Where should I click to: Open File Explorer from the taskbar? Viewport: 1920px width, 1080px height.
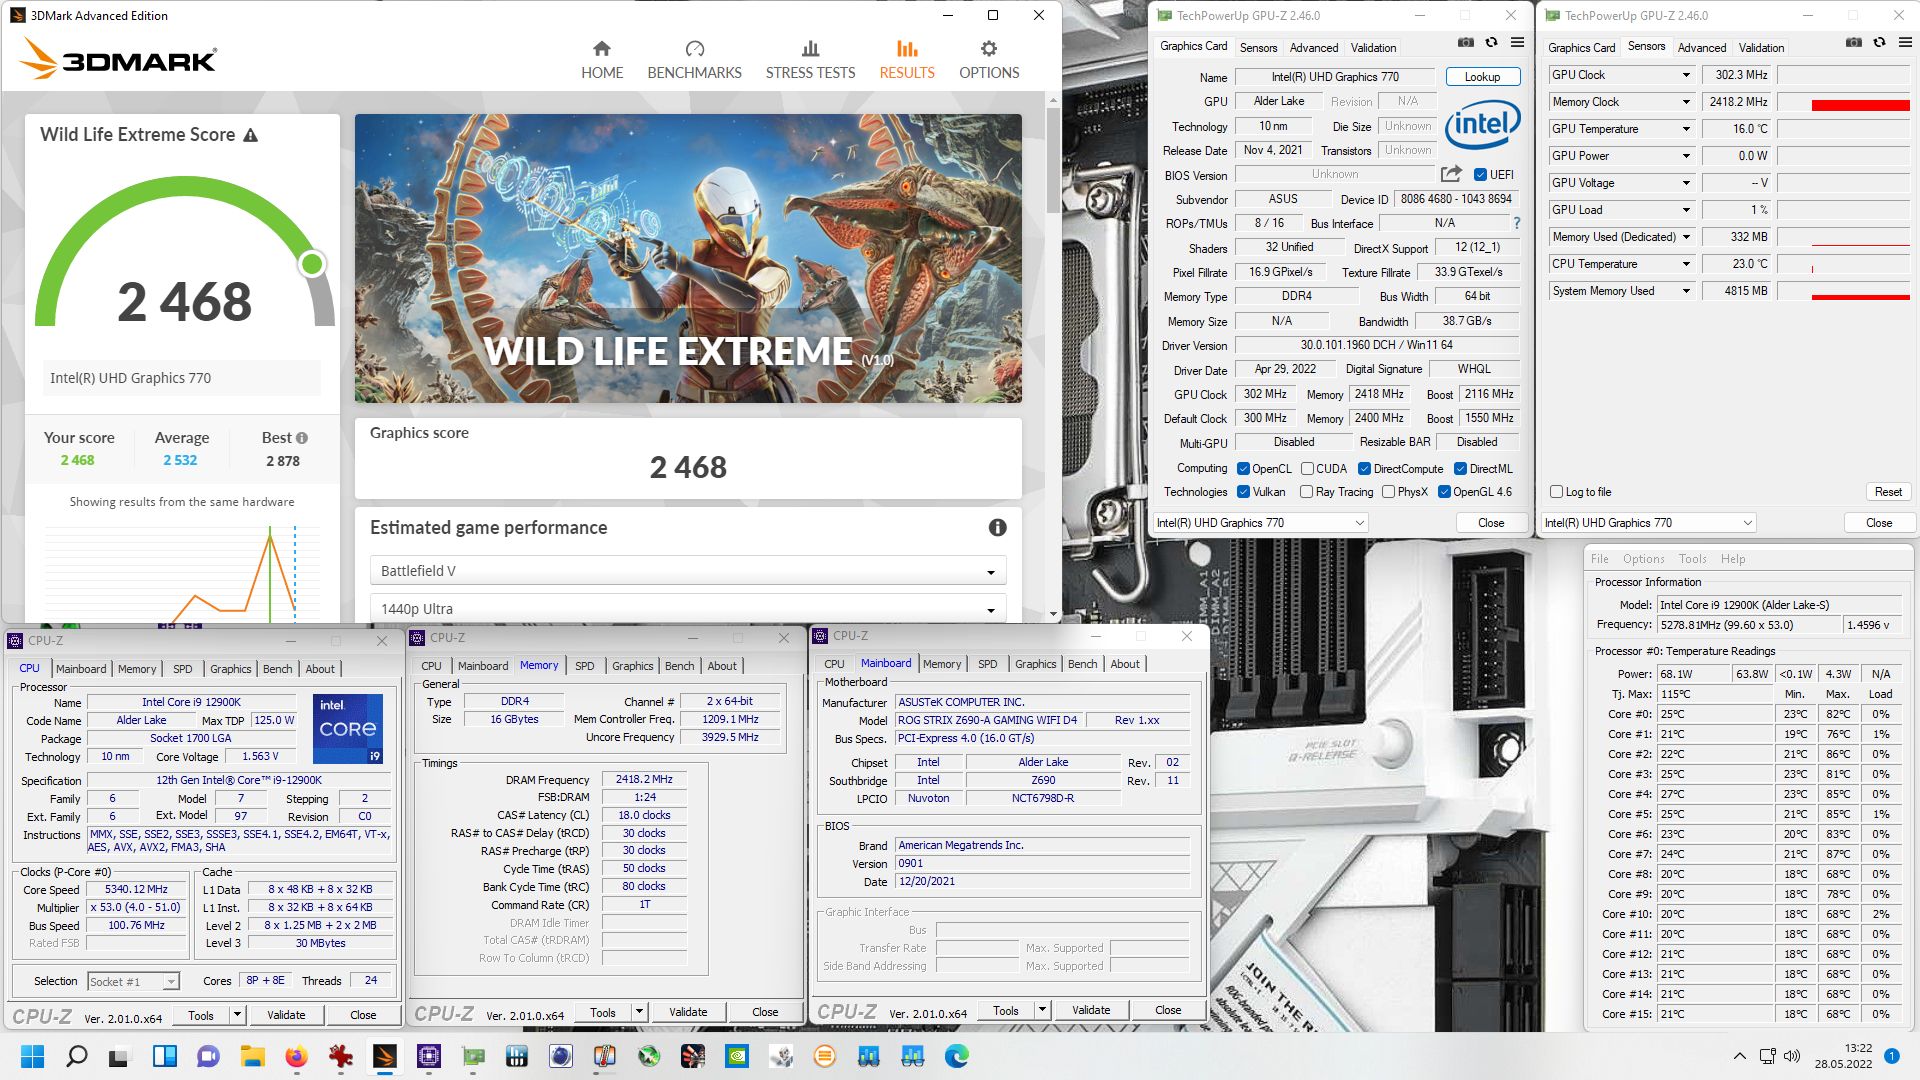tap(252, 1056)
